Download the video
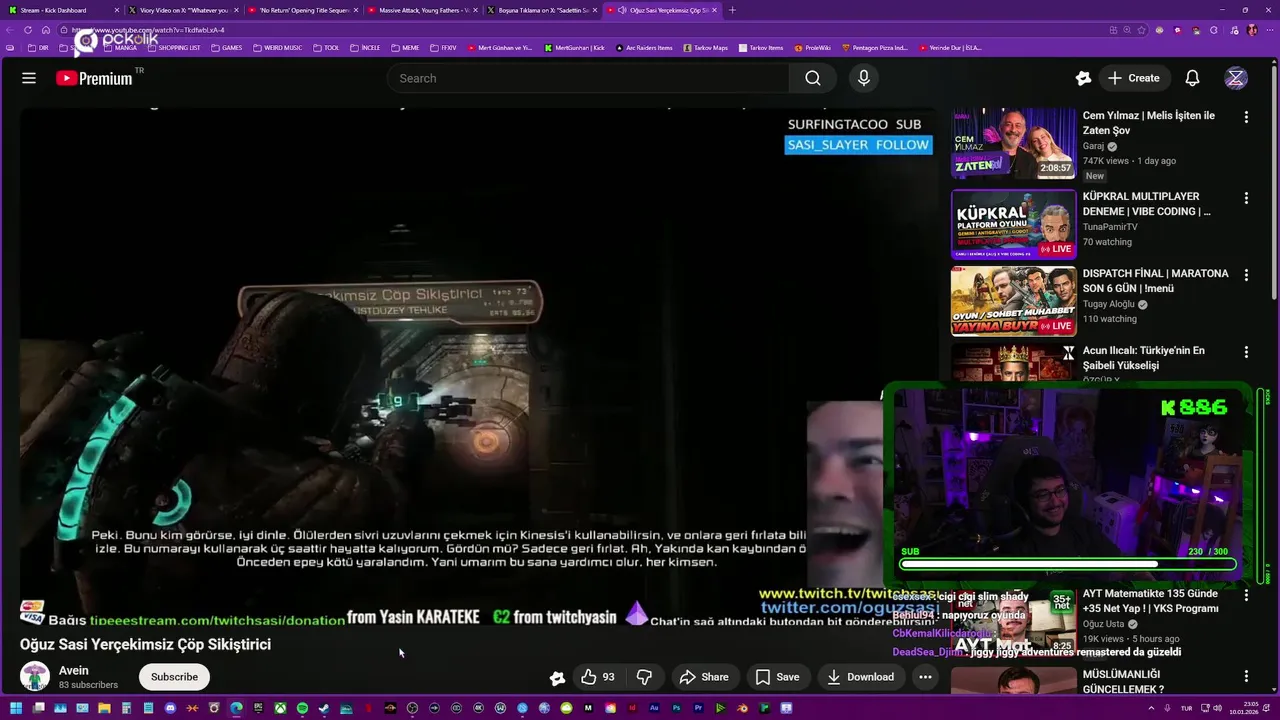The height and width of the screenshot is (720, 1280). point(860,677)
